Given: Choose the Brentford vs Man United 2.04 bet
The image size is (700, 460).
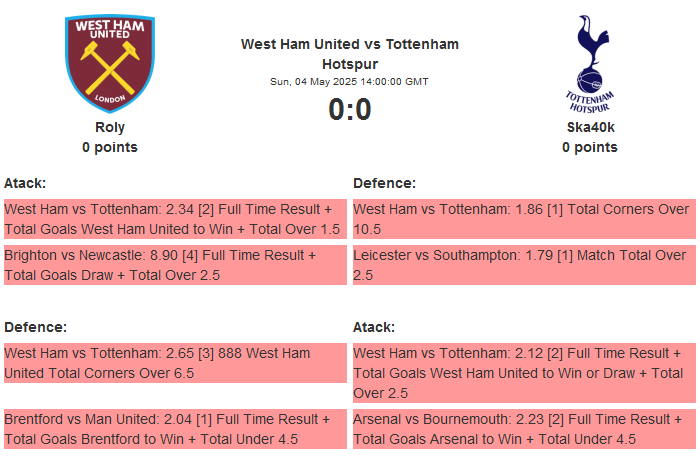Looking at the screenshot, I should (x=174, y=429).
